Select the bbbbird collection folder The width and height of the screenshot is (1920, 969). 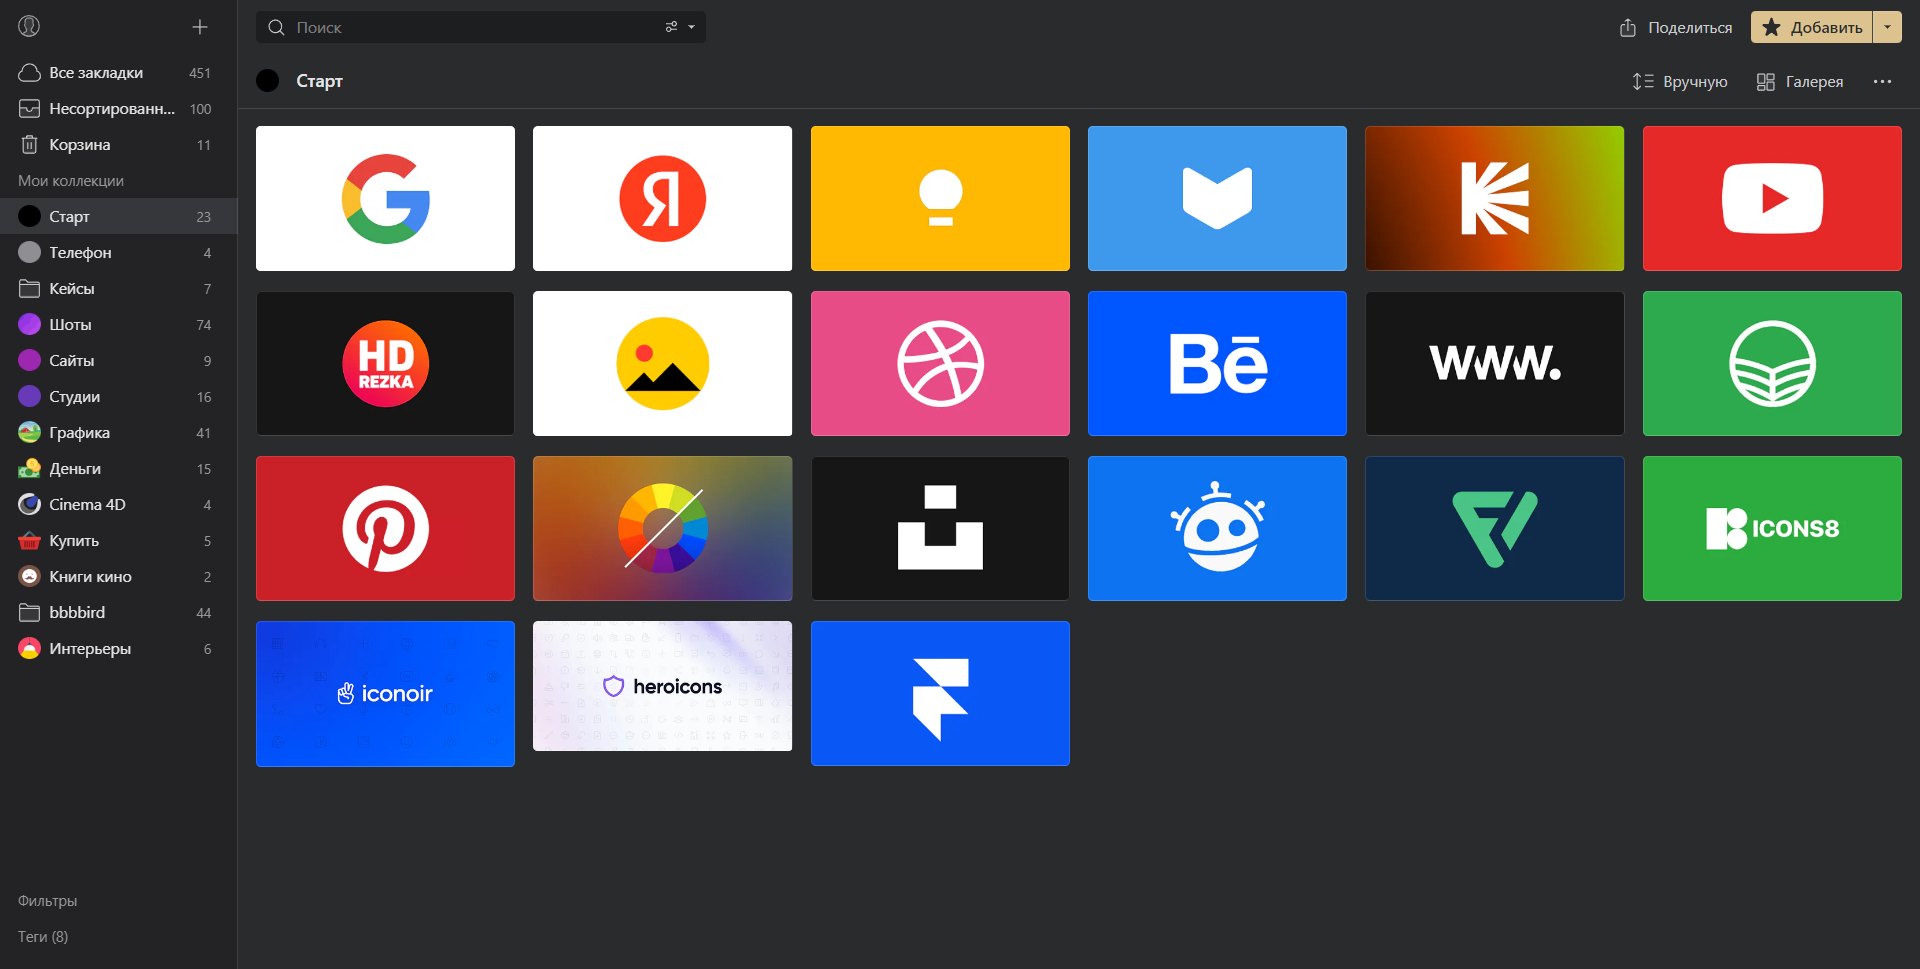118,612
